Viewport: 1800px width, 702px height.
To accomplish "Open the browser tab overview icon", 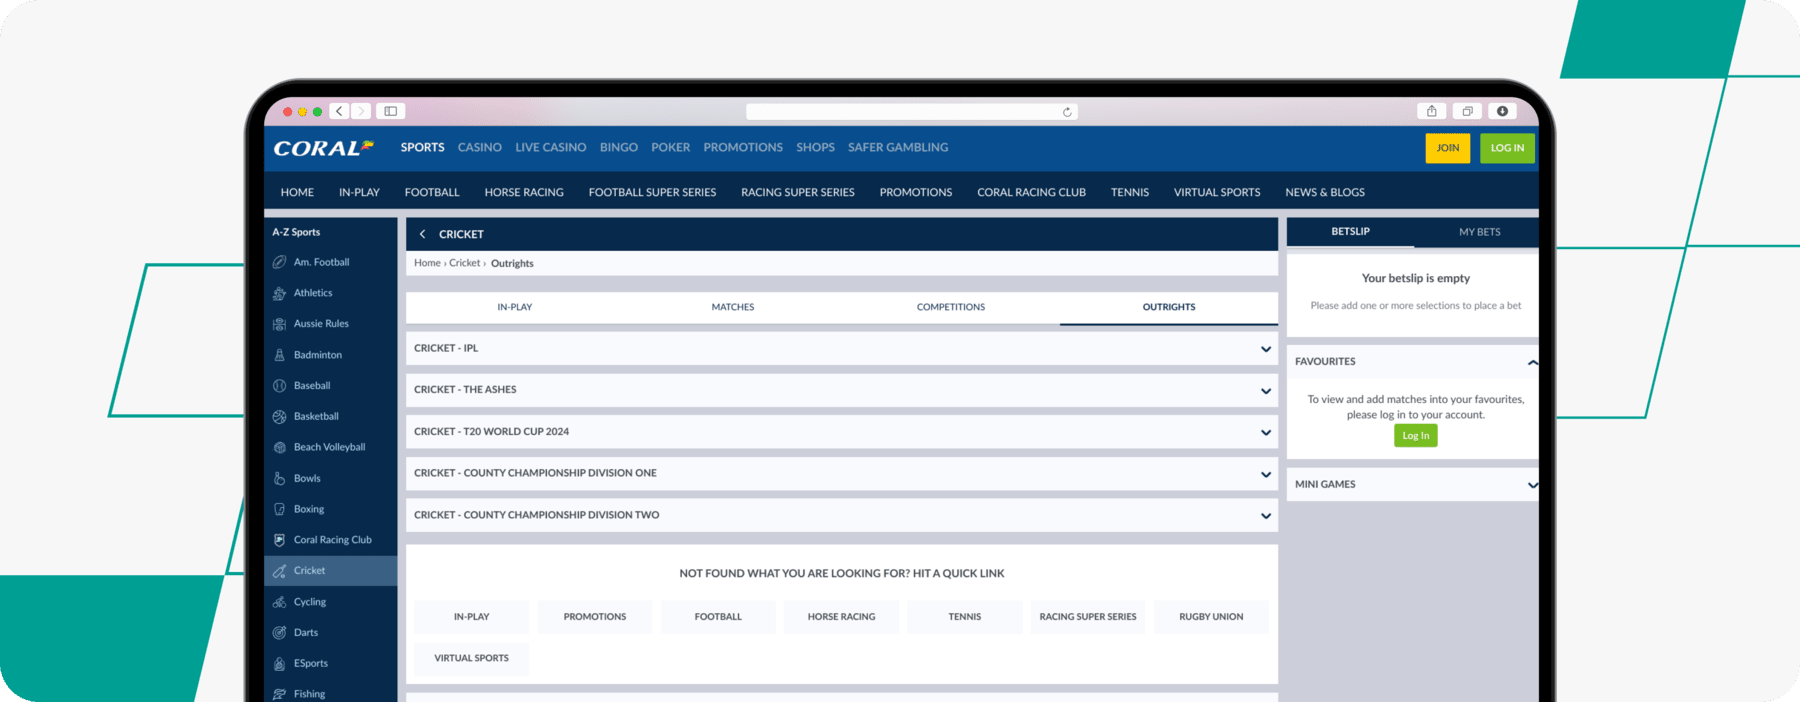I will (x=1467, y=111).
